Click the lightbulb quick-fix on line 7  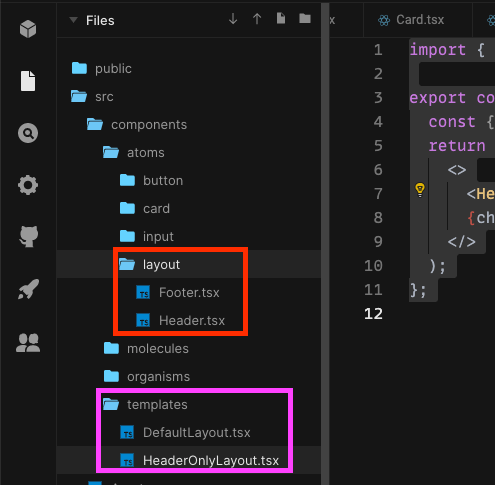tap(420, 190)
